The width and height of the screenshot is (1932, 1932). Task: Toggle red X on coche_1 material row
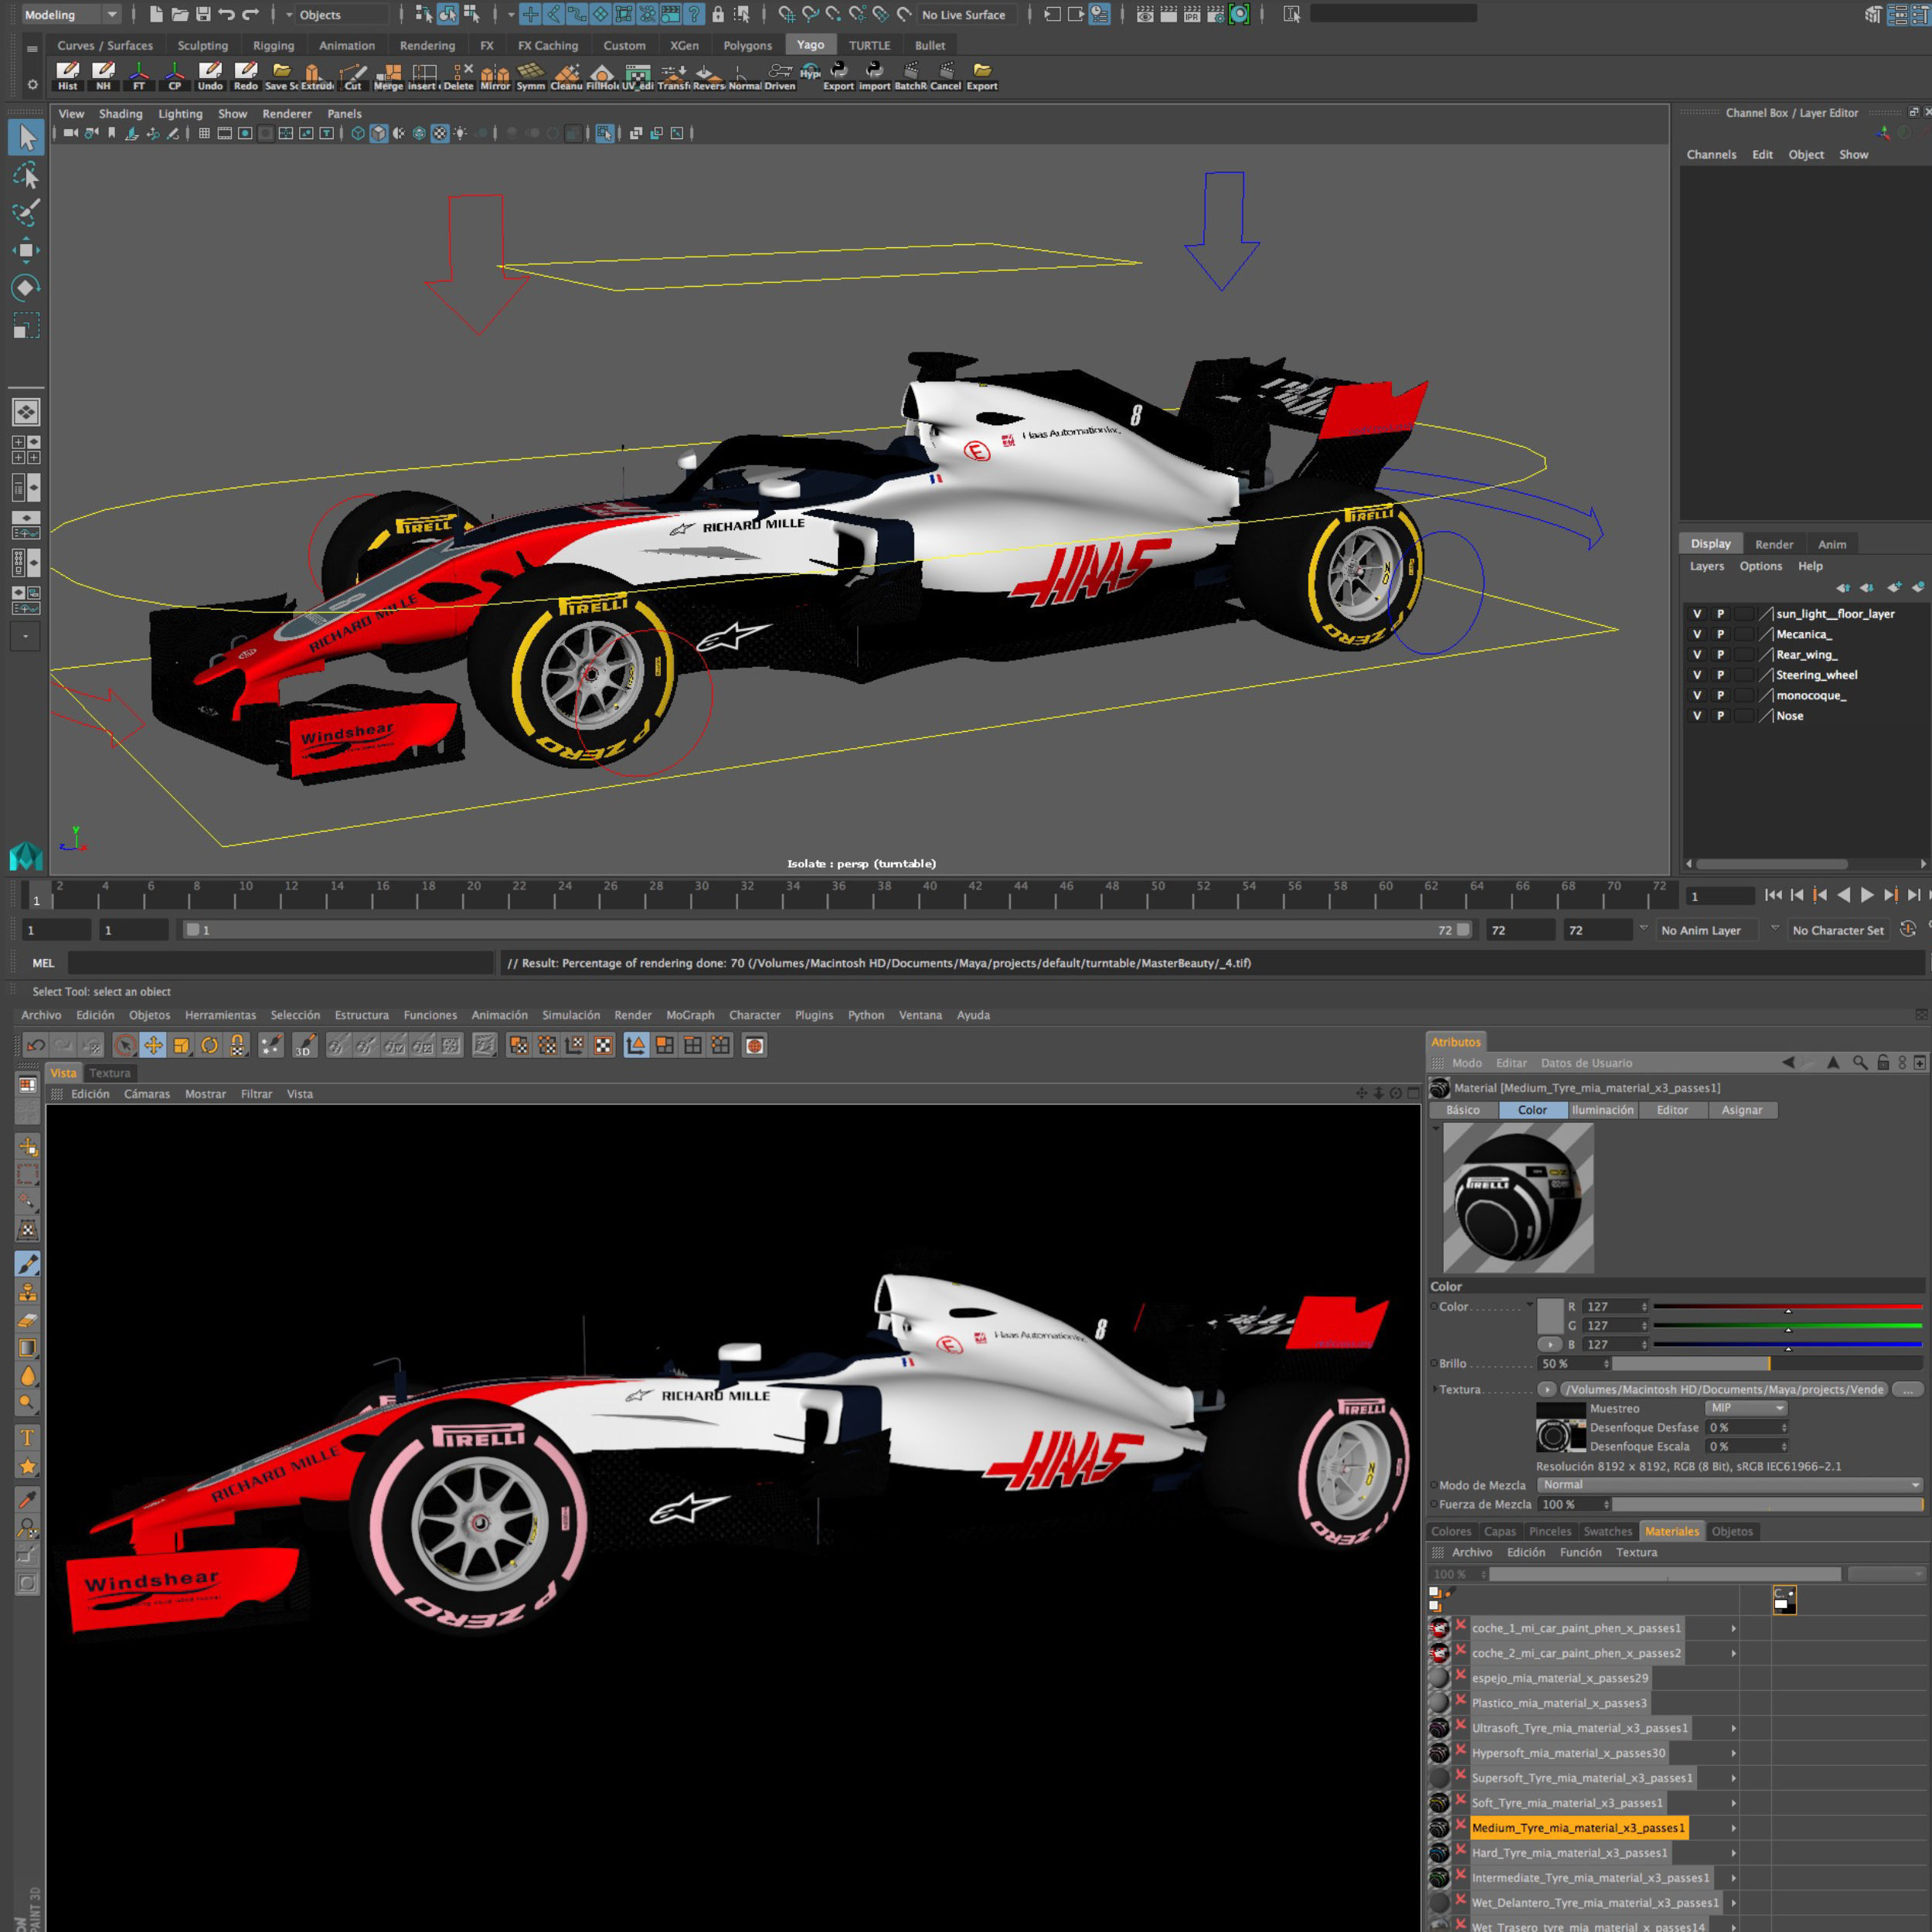[1461, 1627]
